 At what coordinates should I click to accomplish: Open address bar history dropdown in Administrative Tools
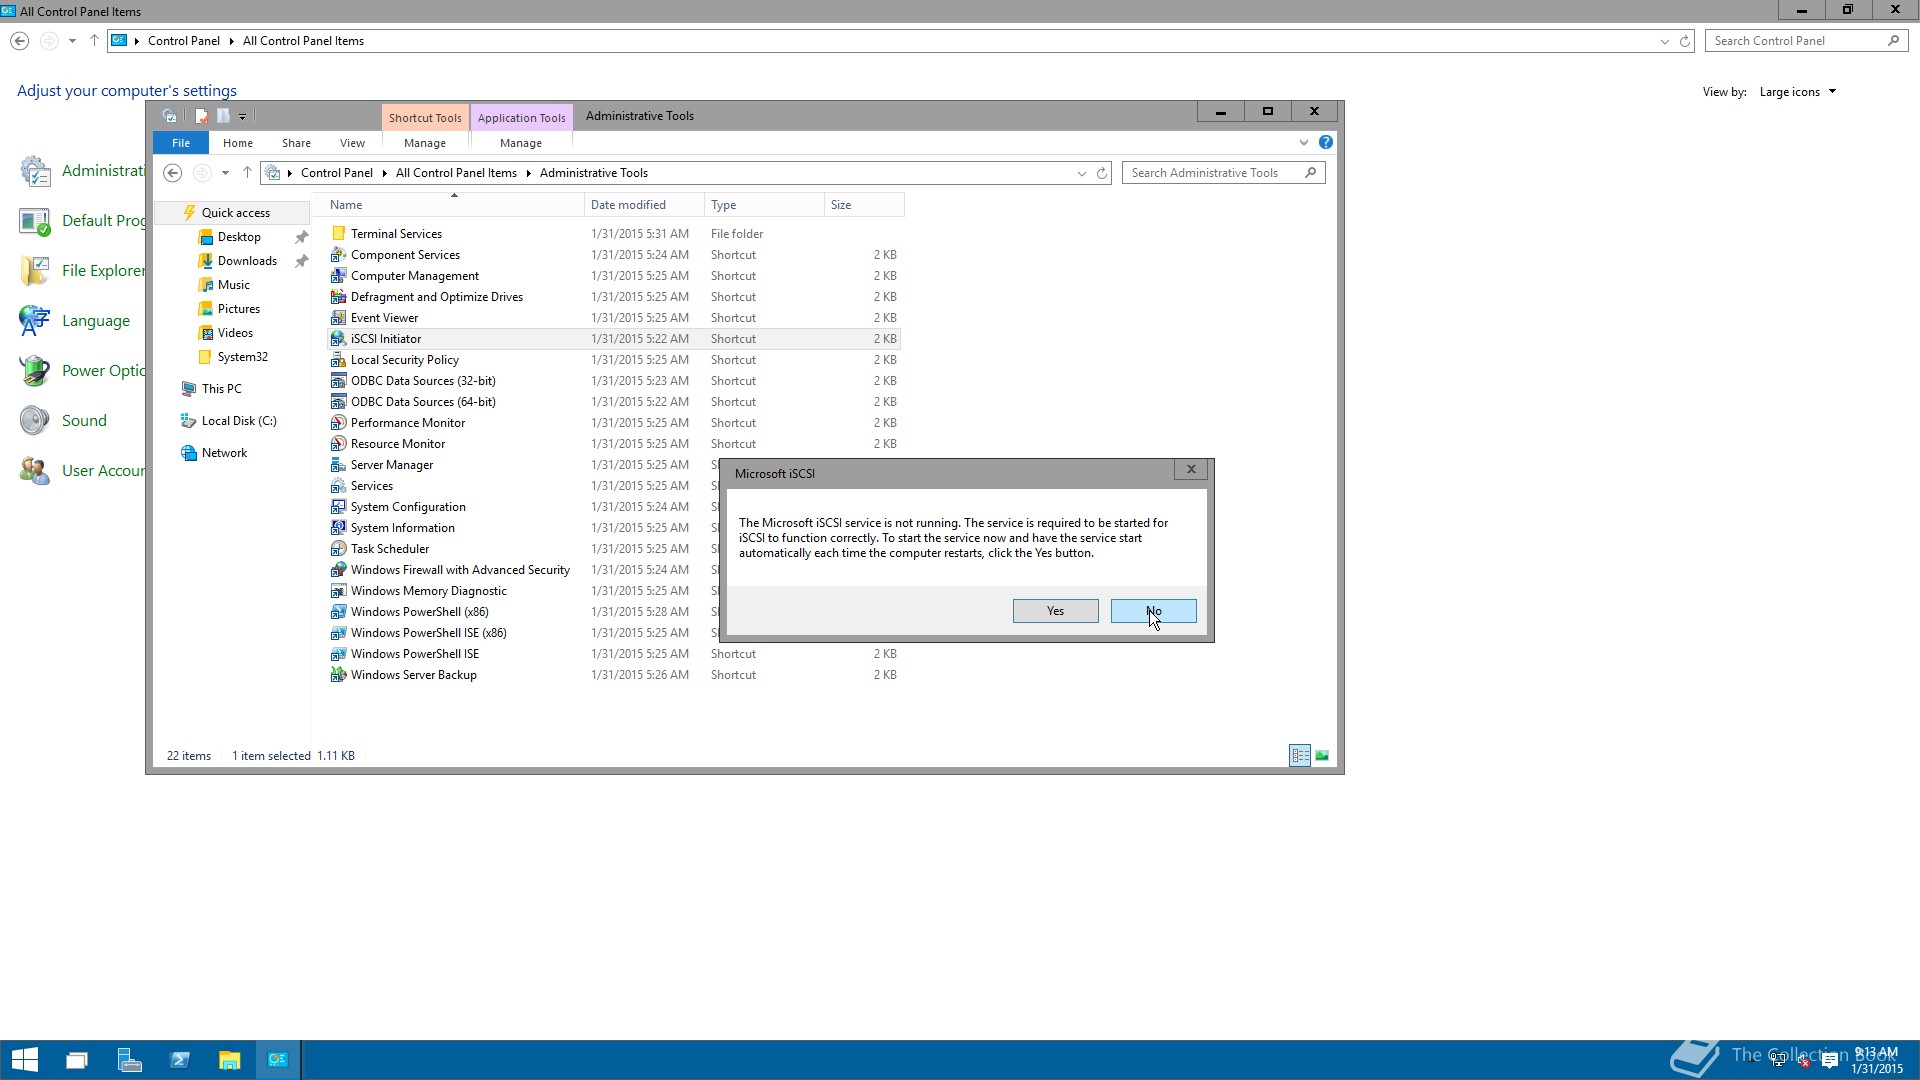coord(1081,173)
